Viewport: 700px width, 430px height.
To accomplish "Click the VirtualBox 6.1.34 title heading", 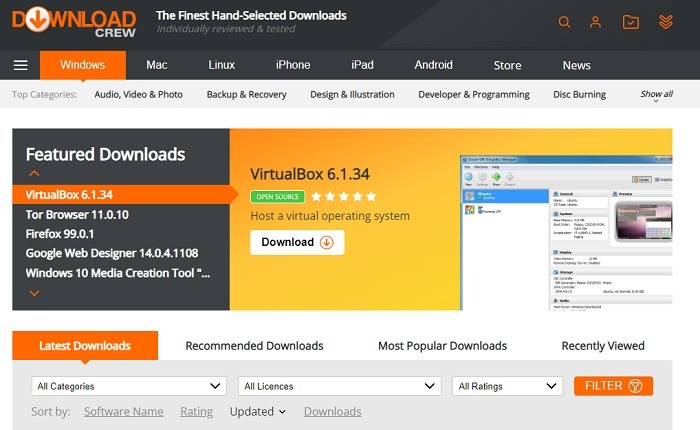I will click(x=310, y=174).
